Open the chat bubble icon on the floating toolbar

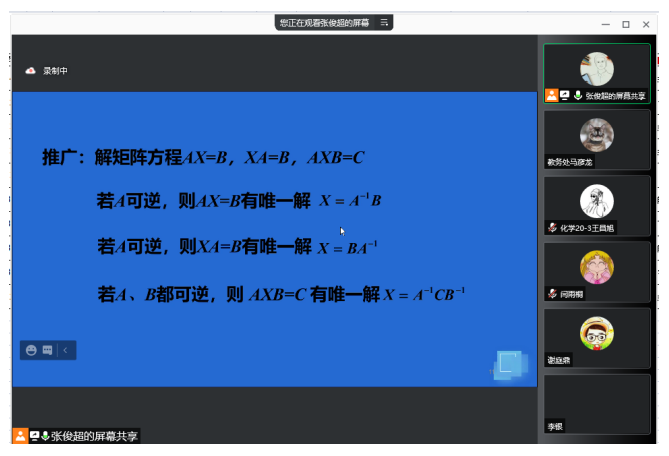tap(47, 350)
